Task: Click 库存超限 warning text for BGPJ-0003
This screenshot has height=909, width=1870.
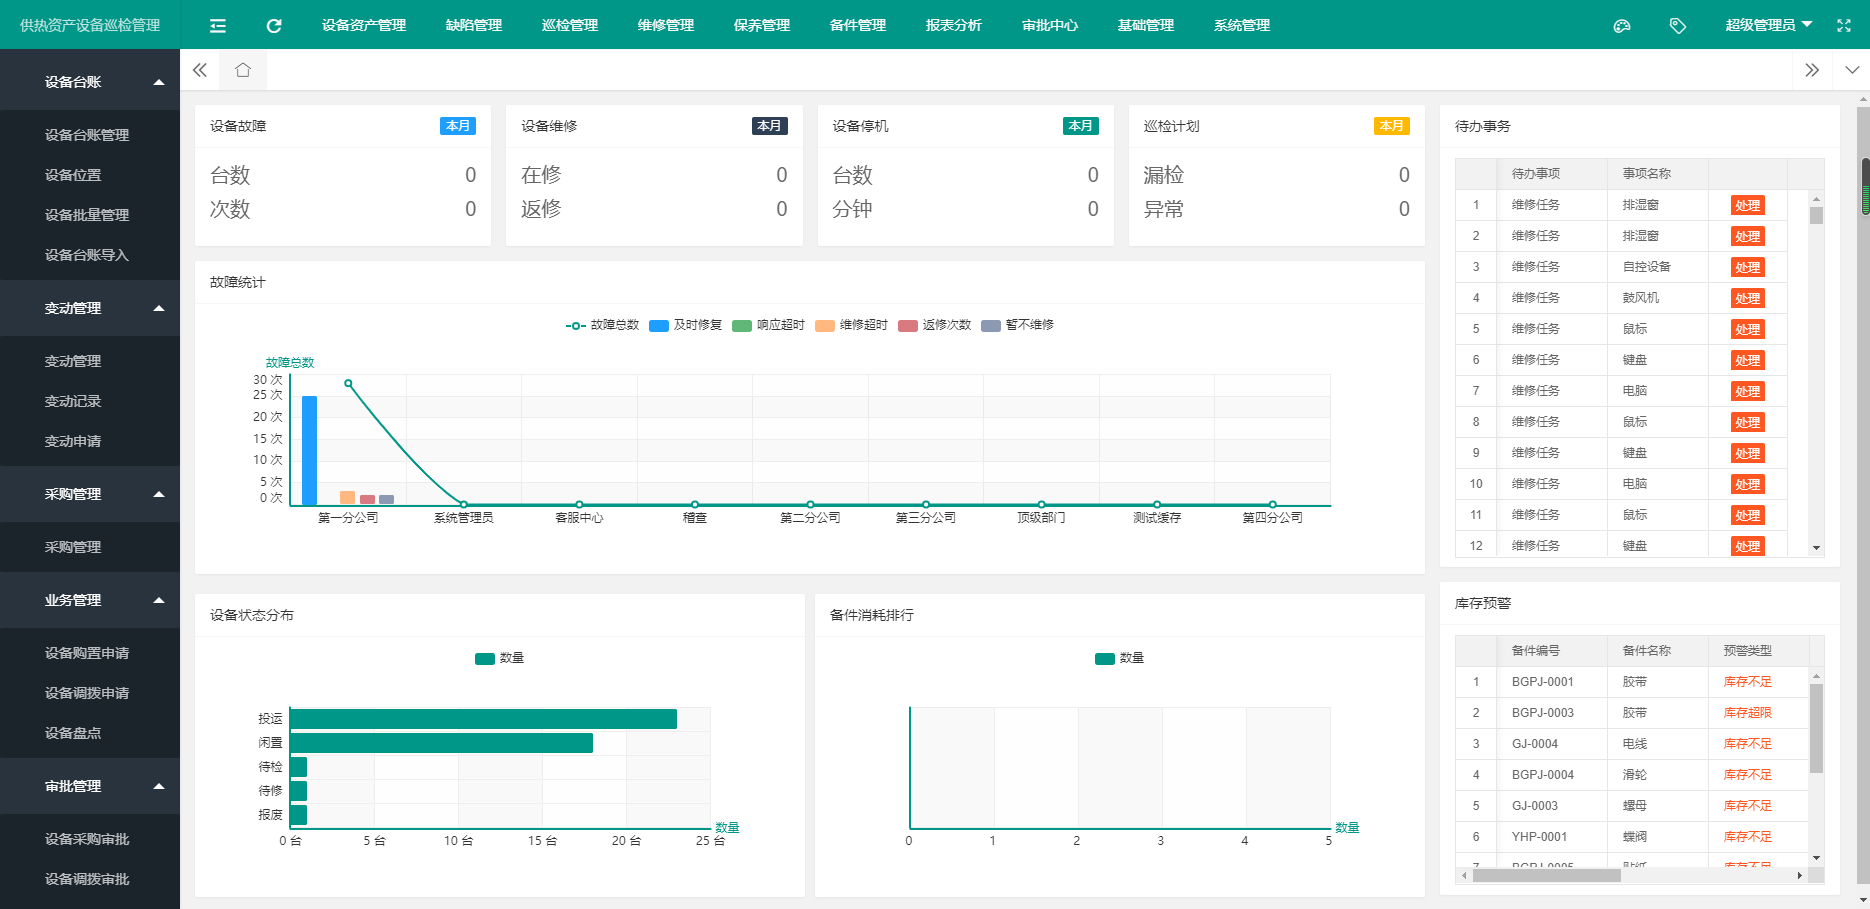Action: coord(1748,713)
